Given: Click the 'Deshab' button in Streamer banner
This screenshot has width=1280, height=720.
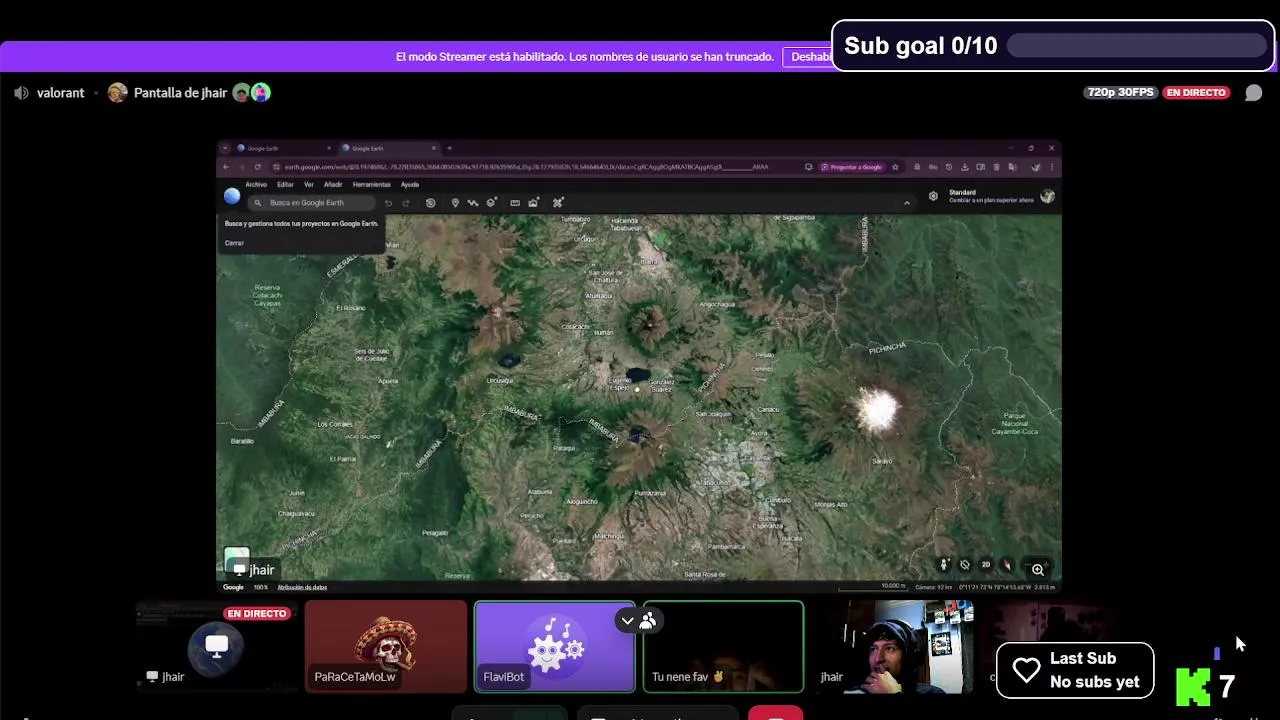Looking at the screenshot, I should [x=808, y=57].
